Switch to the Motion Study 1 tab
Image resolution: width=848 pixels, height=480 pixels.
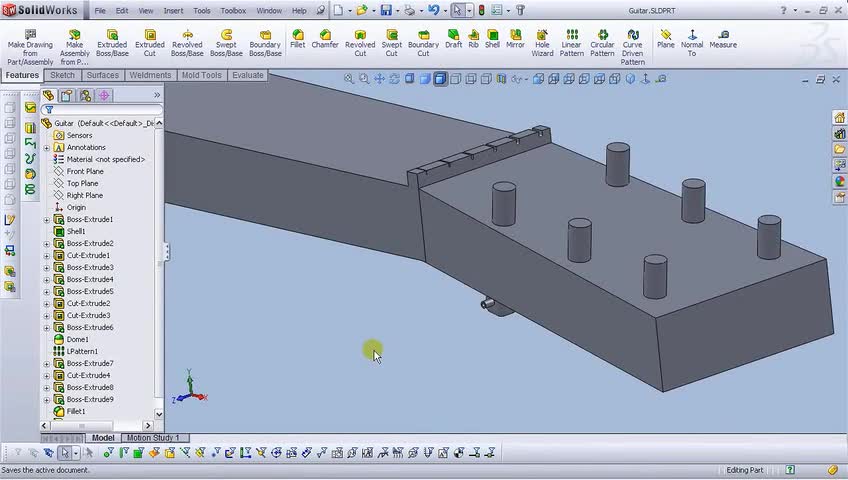tap(152, 438)
